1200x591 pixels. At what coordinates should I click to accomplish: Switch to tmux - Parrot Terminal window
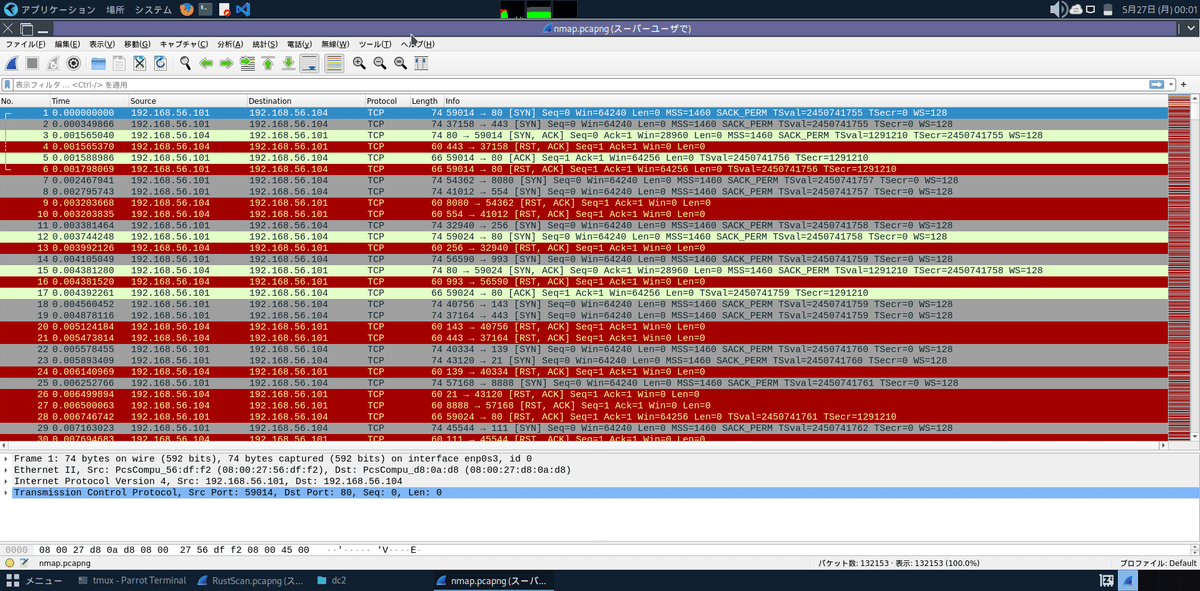pos(133,580)
